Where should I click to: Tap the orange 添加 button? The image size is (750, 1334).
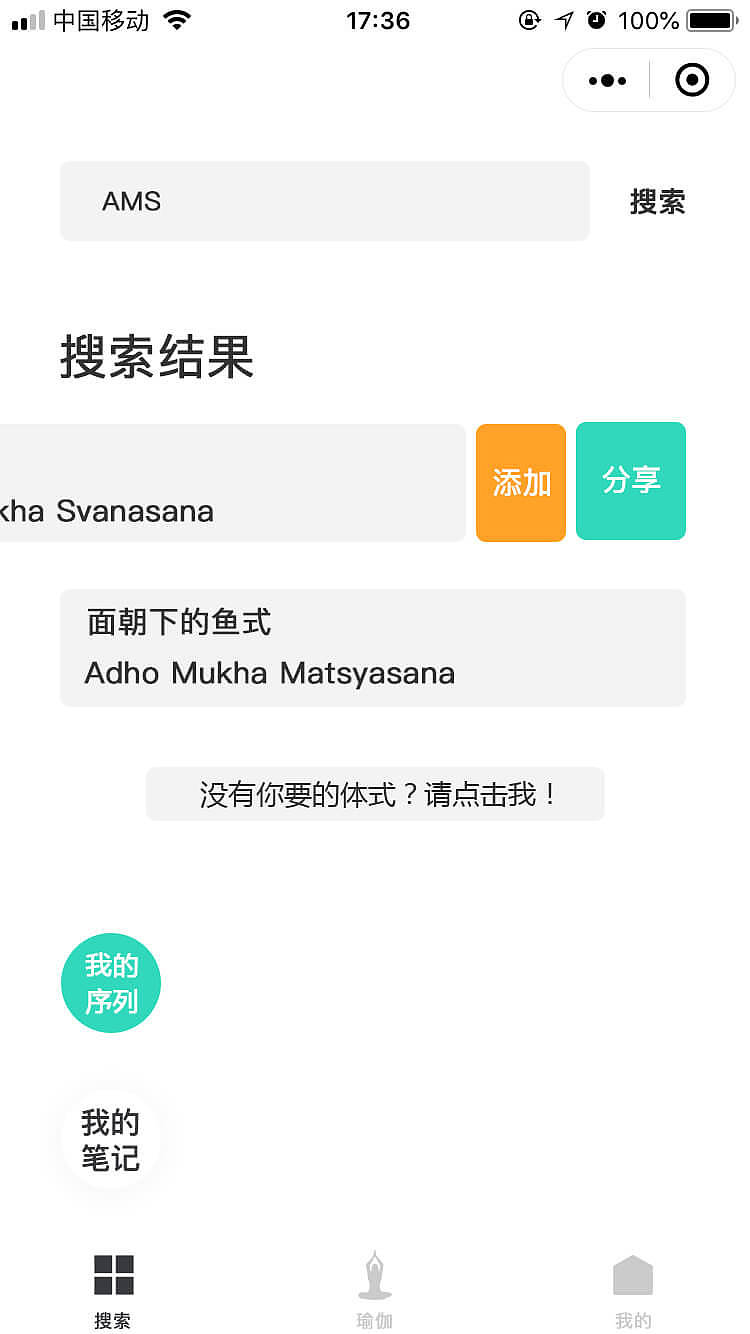[x=520, y=481]
